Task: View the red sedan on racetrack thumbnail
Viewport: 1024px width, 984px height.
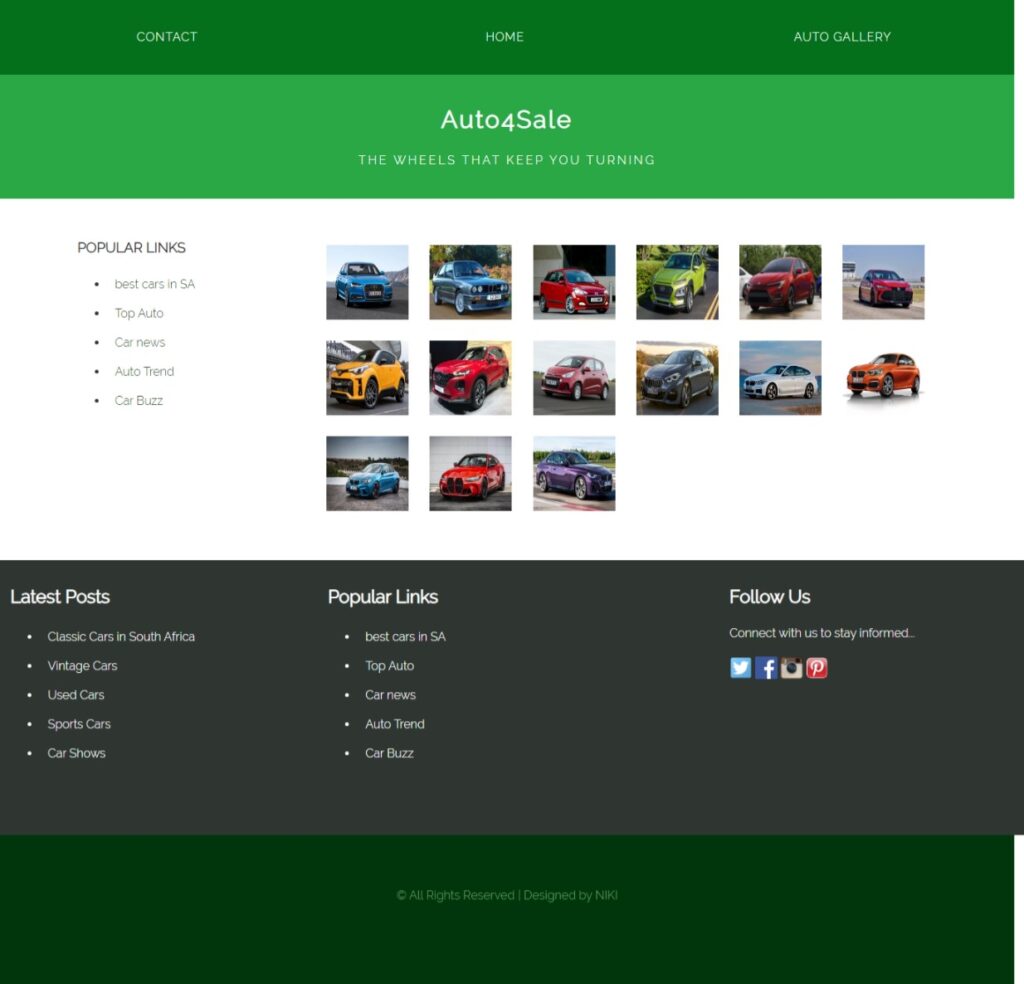Action: click(x=884, y=282)
